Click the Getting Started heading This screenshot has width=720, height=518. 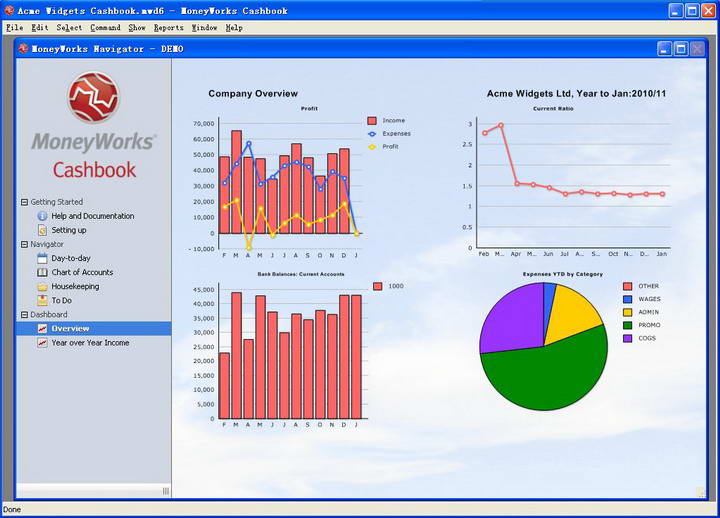click(56, 202)
